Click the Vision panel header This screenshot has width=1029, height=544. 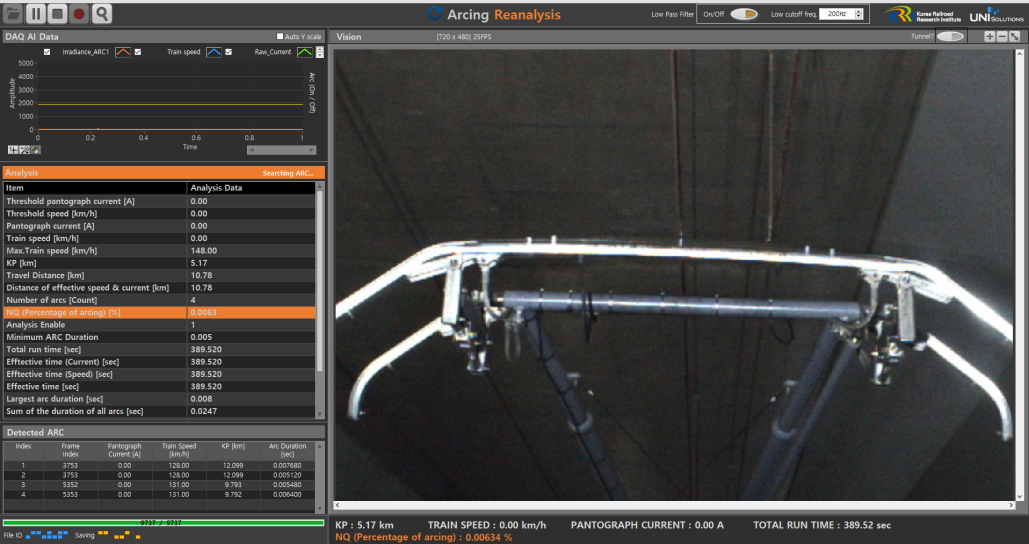click(x=678, y=37)
